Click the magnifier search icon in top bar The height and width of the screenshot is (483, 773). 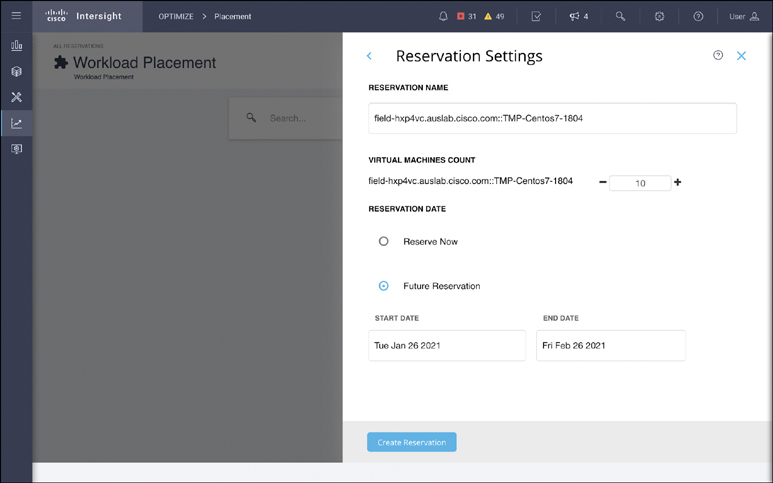pos(621,16)
